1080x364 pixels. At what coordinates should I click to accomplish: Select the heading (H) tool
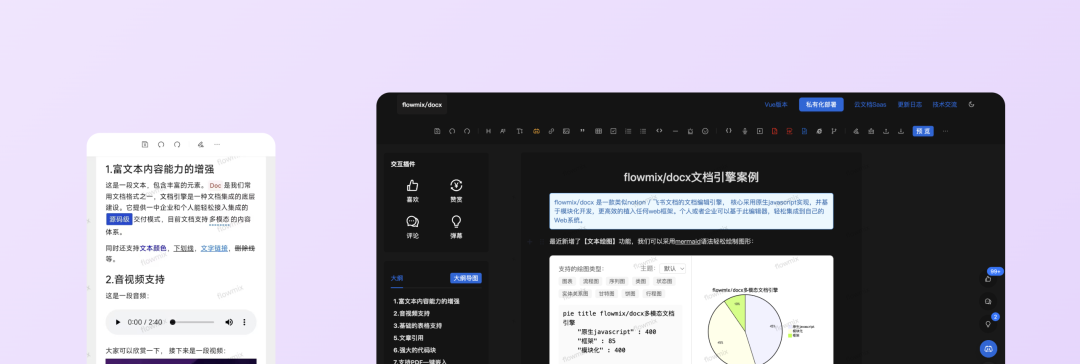488,131
